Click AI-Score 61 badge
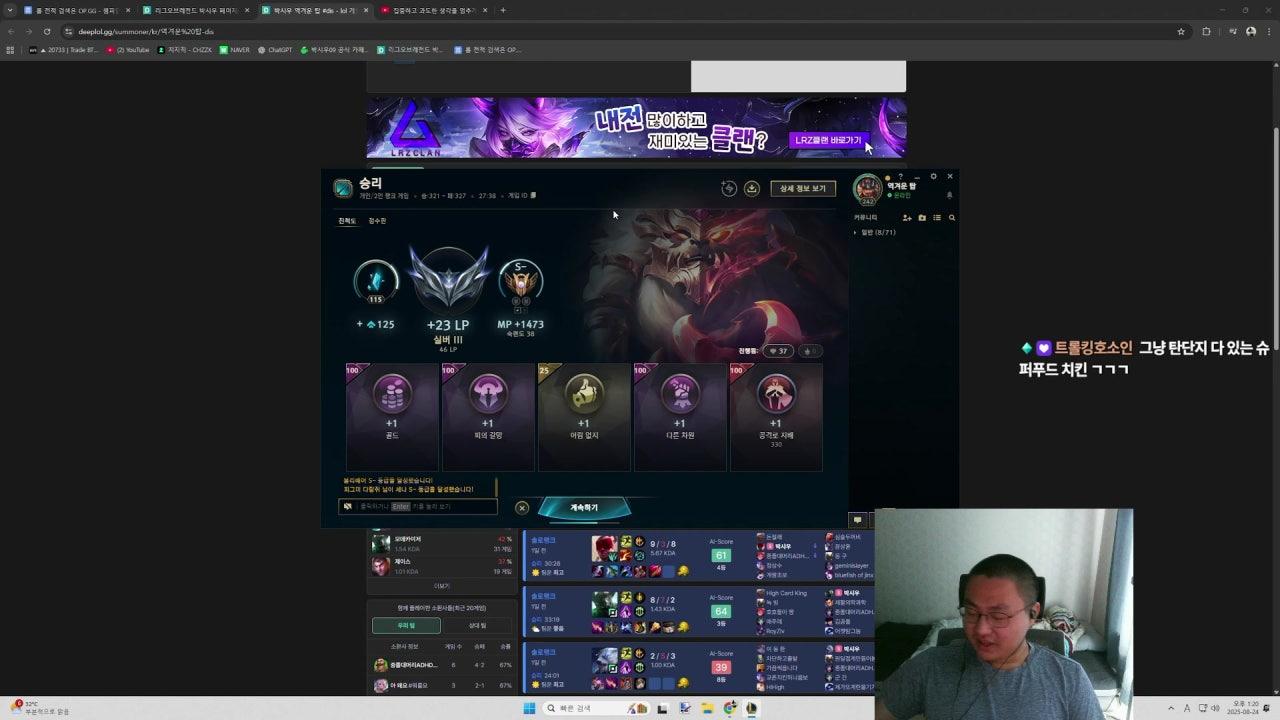The height and width of the screenshot is (720, 1280). (x=720, y=555)
